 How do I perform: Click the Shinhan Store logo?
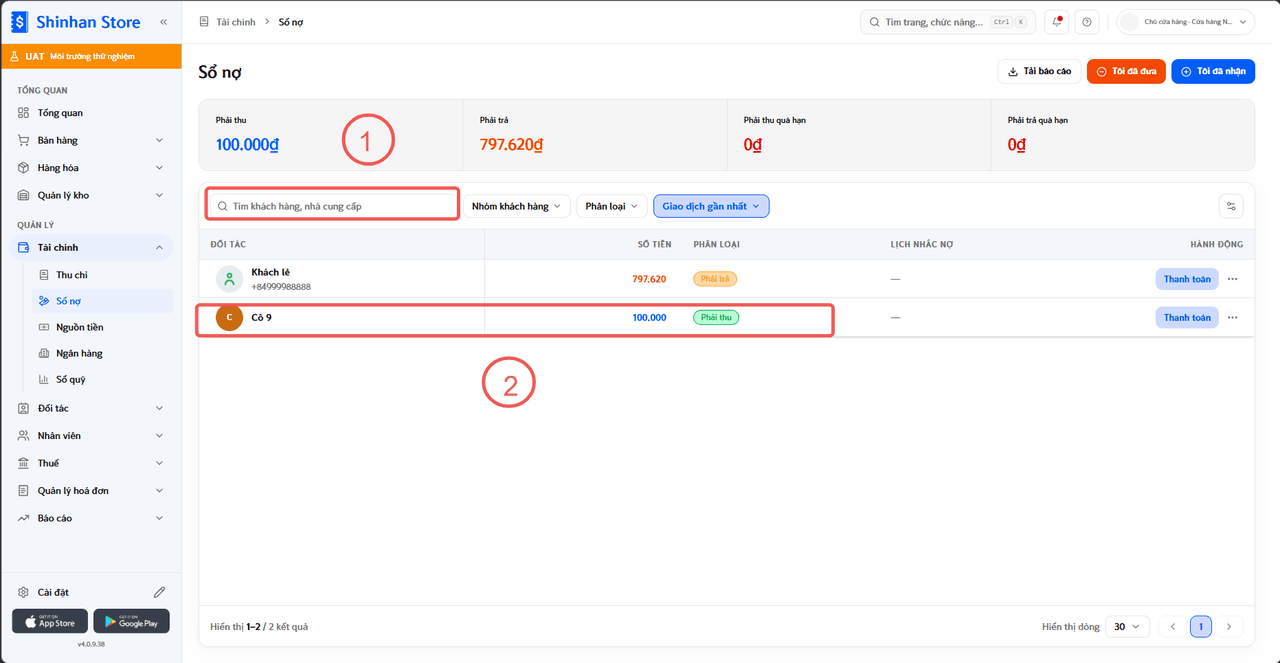click(76, 22)
